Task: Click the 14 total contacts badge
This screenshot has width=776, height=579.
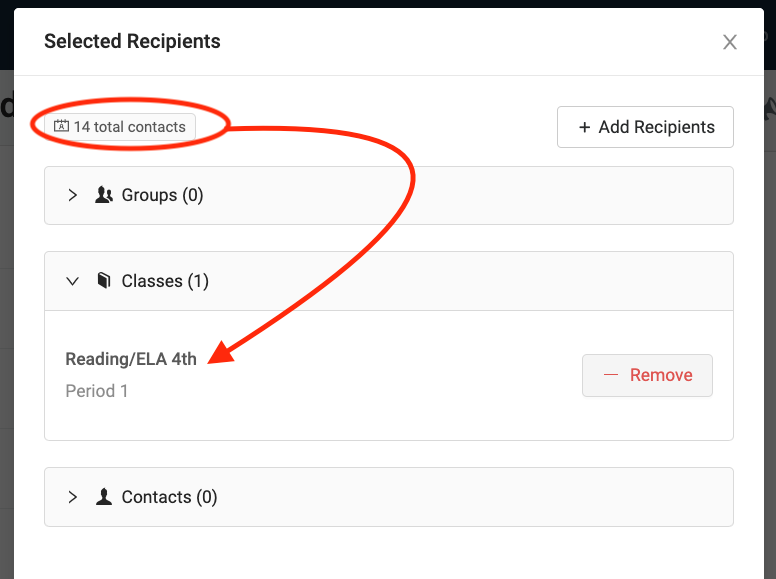Action: pos(120,127)
